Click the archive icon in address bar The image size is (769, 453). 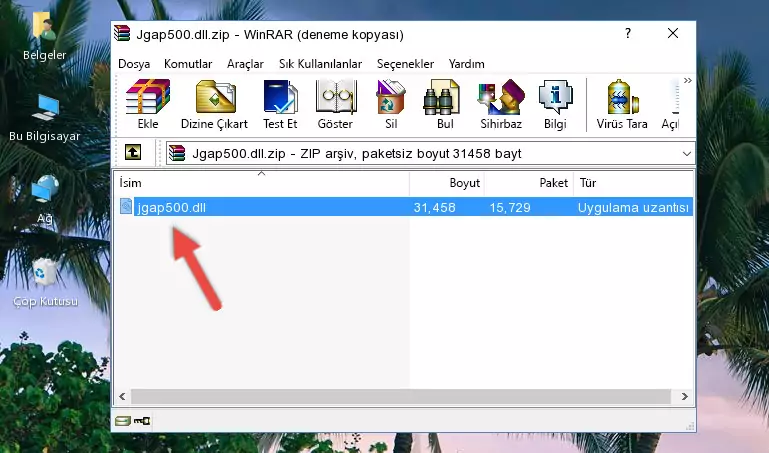point(177,153)
